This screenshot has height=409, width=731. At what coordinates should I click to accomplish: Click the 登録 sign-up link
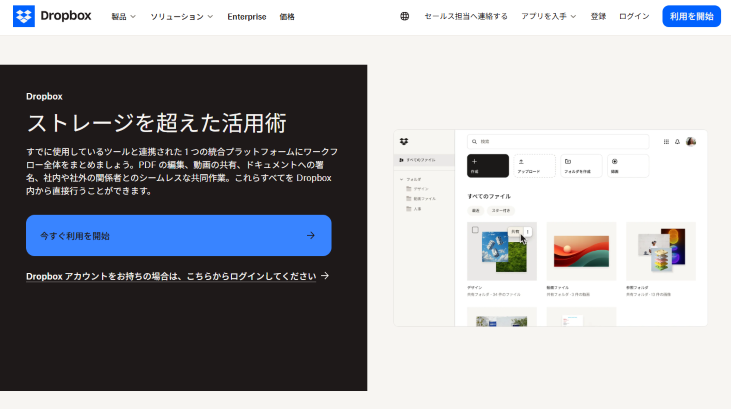[598, 16]
